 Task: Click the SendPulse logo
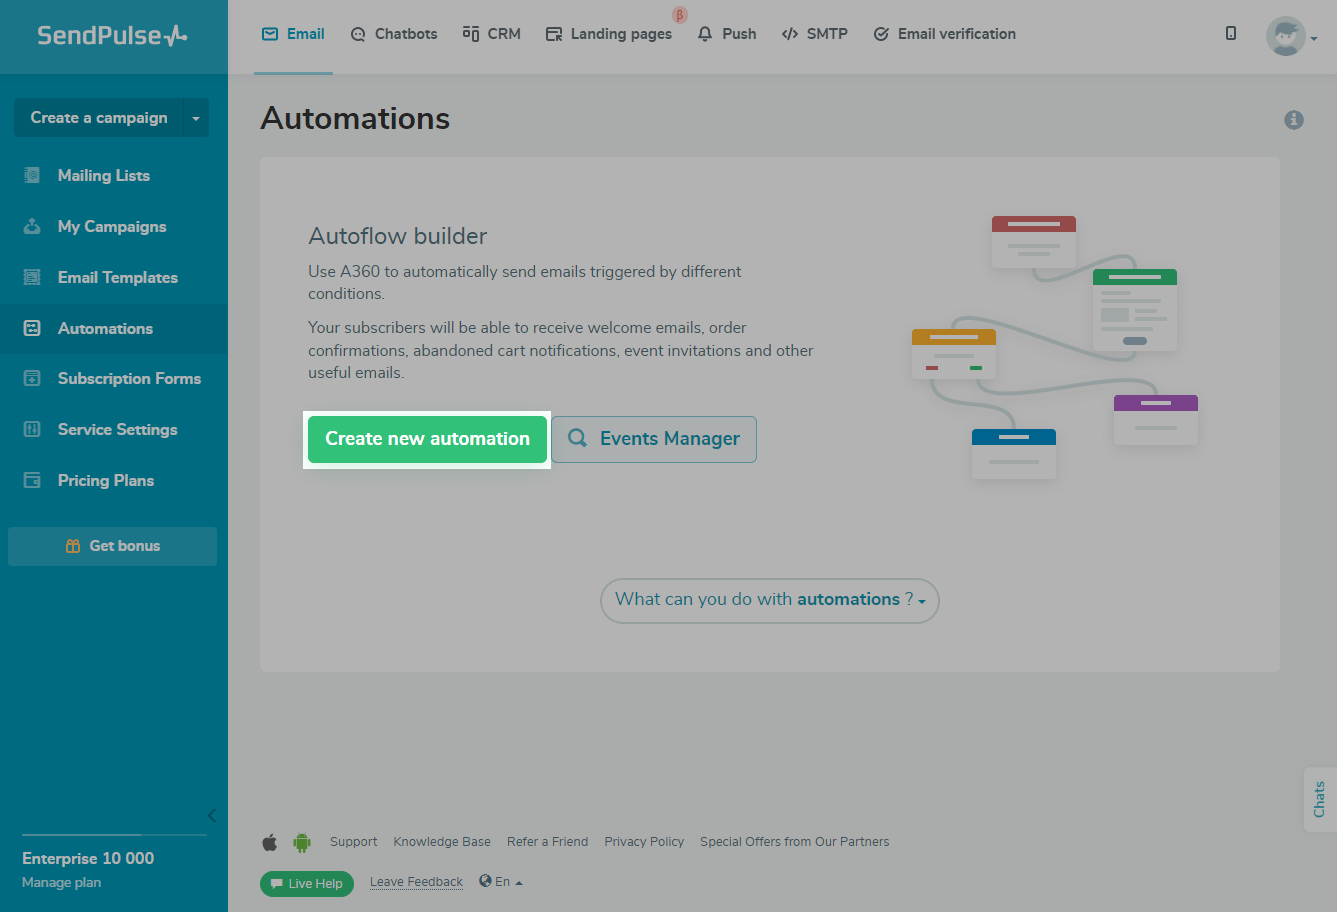click(113, 36)
